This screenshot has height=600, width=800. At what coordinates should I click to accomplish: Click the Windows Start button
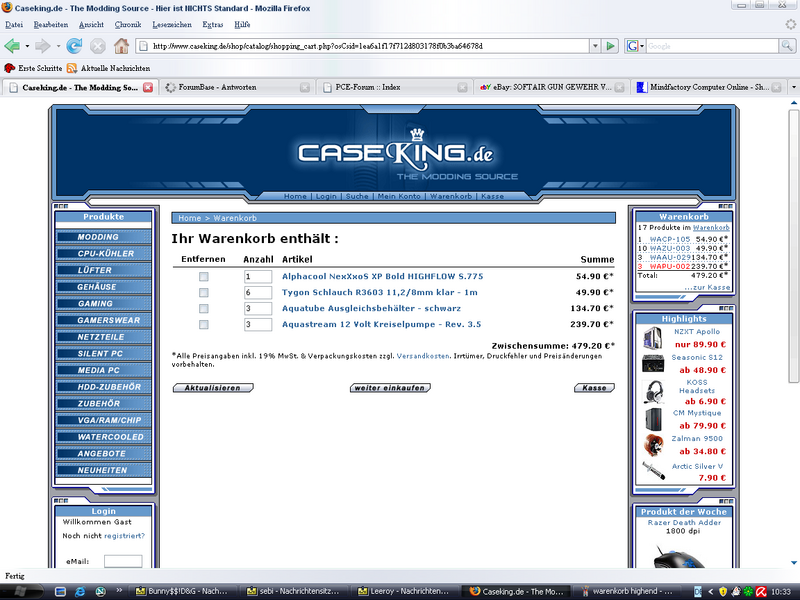point(20,591)
